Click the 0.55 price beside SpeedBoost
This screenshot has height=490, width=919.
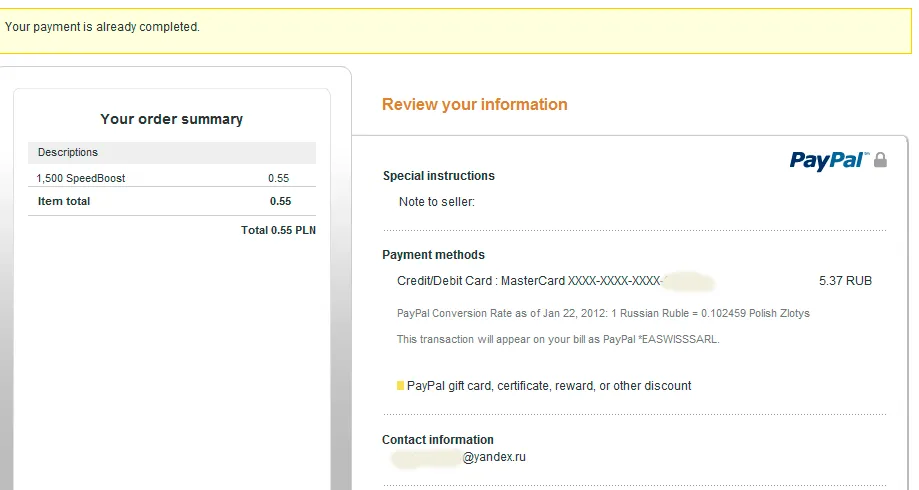[x=278, y=178]
